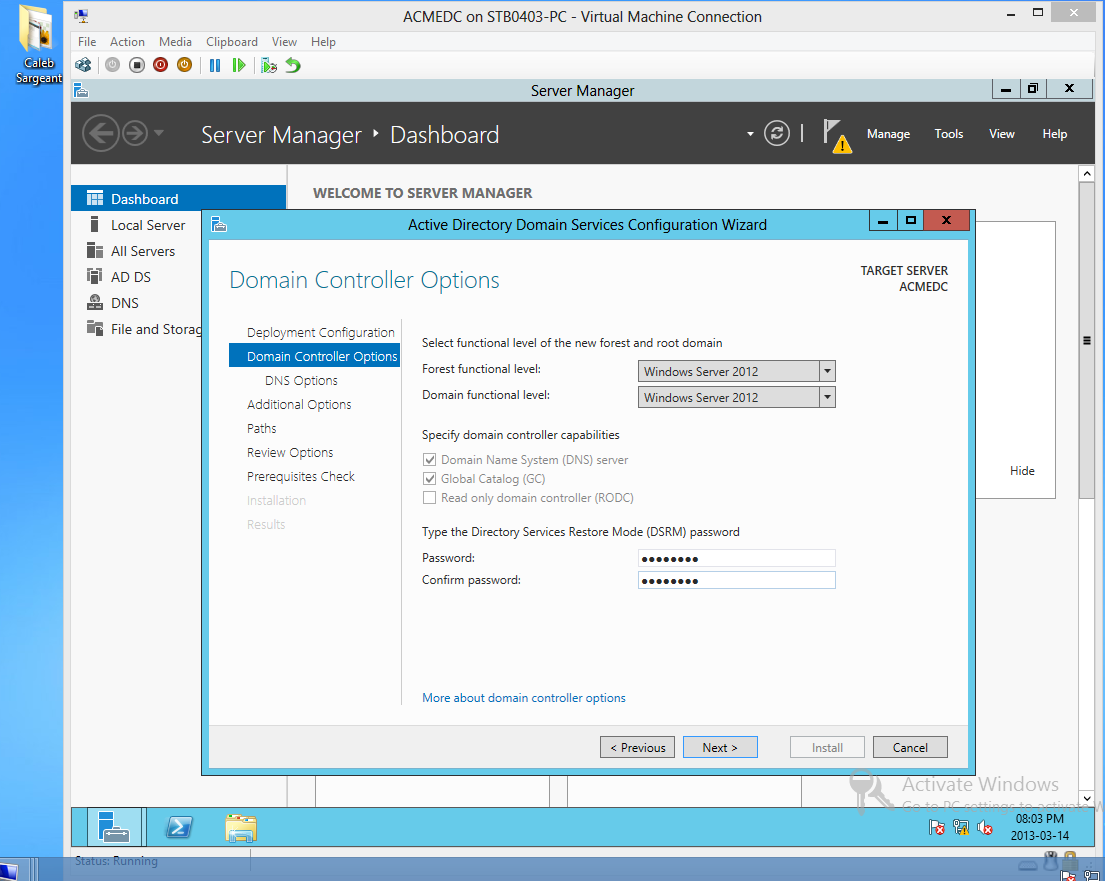
Task: Open More about domain controller options link
Action: pos(524,698)
